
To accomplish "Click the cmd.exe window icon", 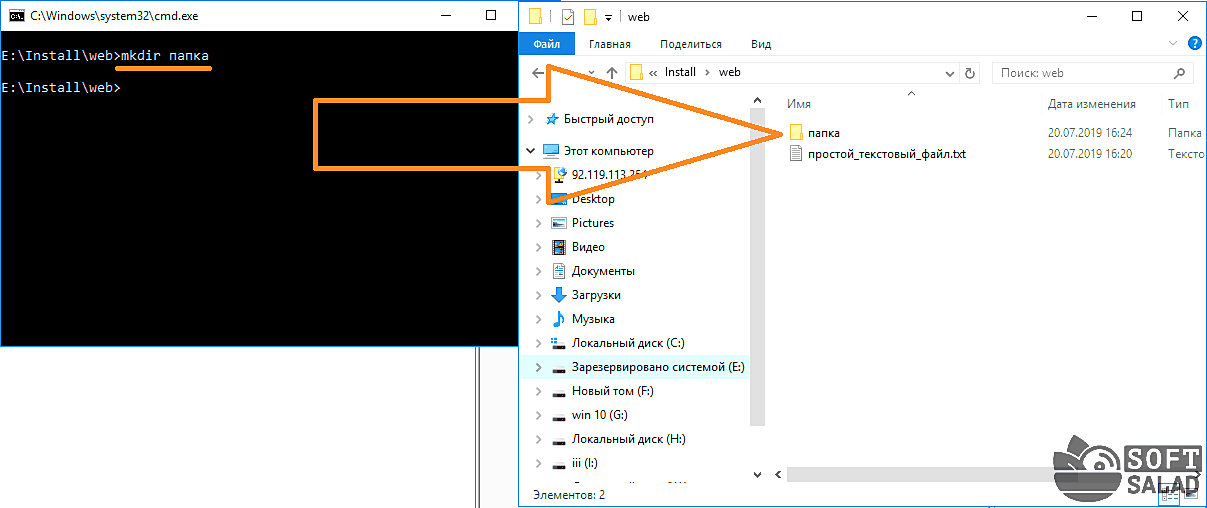I will coord(16,16).
